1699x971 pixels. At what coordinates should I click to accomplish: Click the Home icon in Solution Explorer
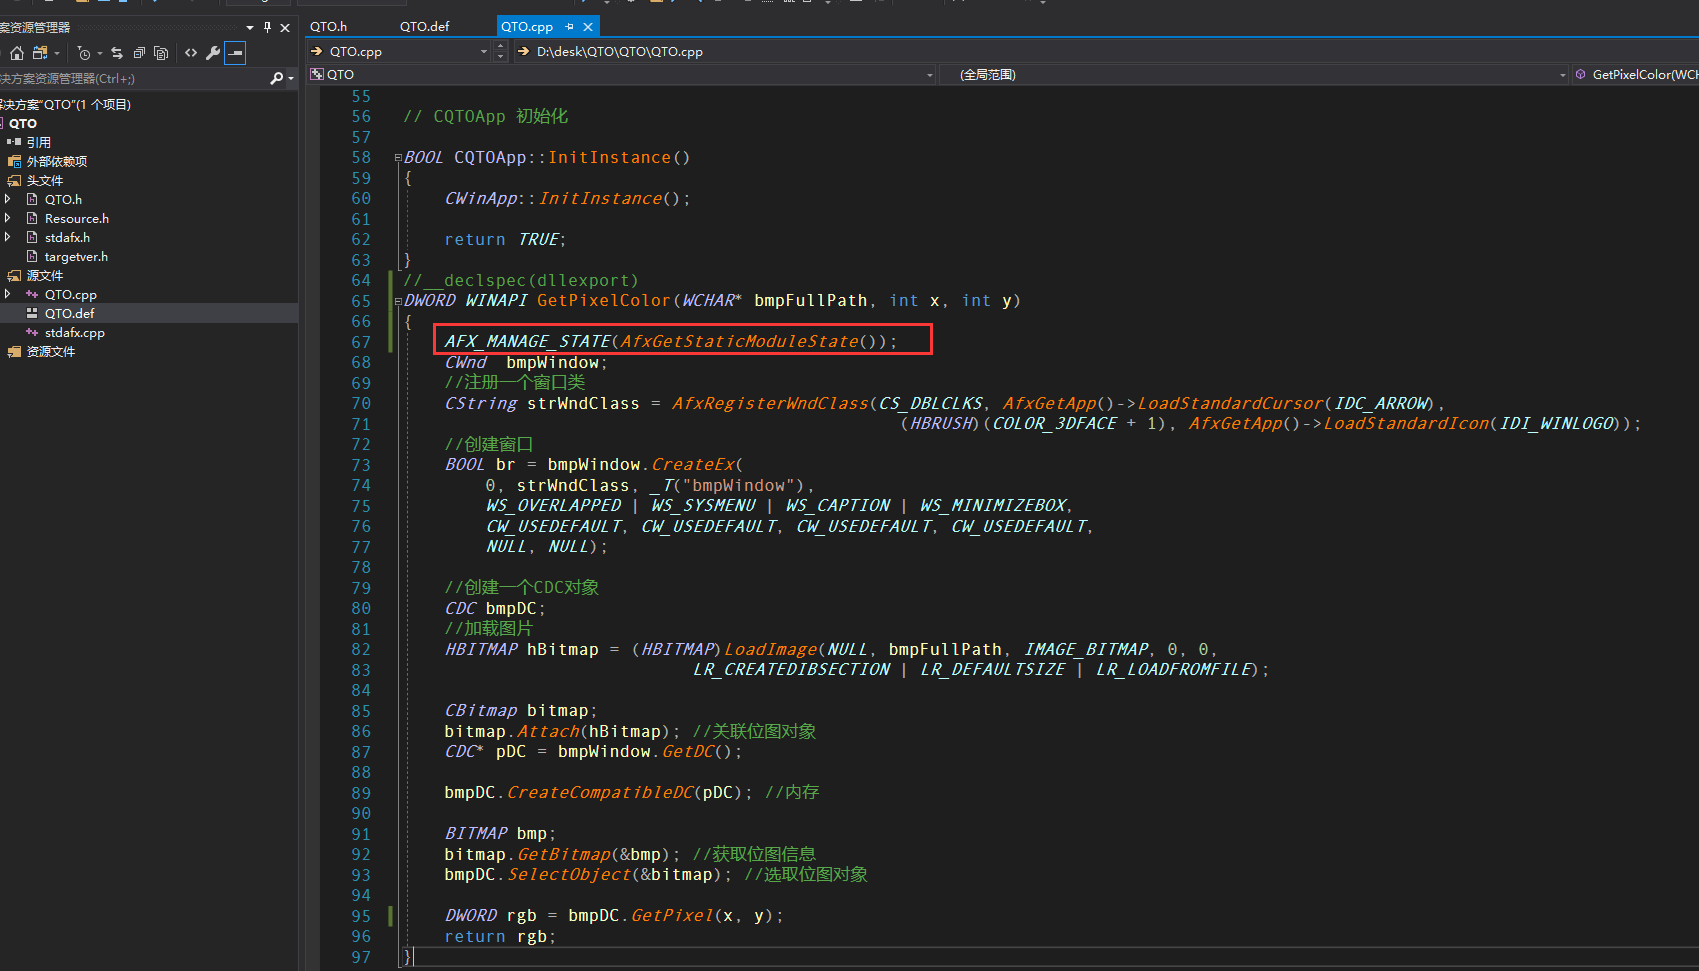[17, 53]
